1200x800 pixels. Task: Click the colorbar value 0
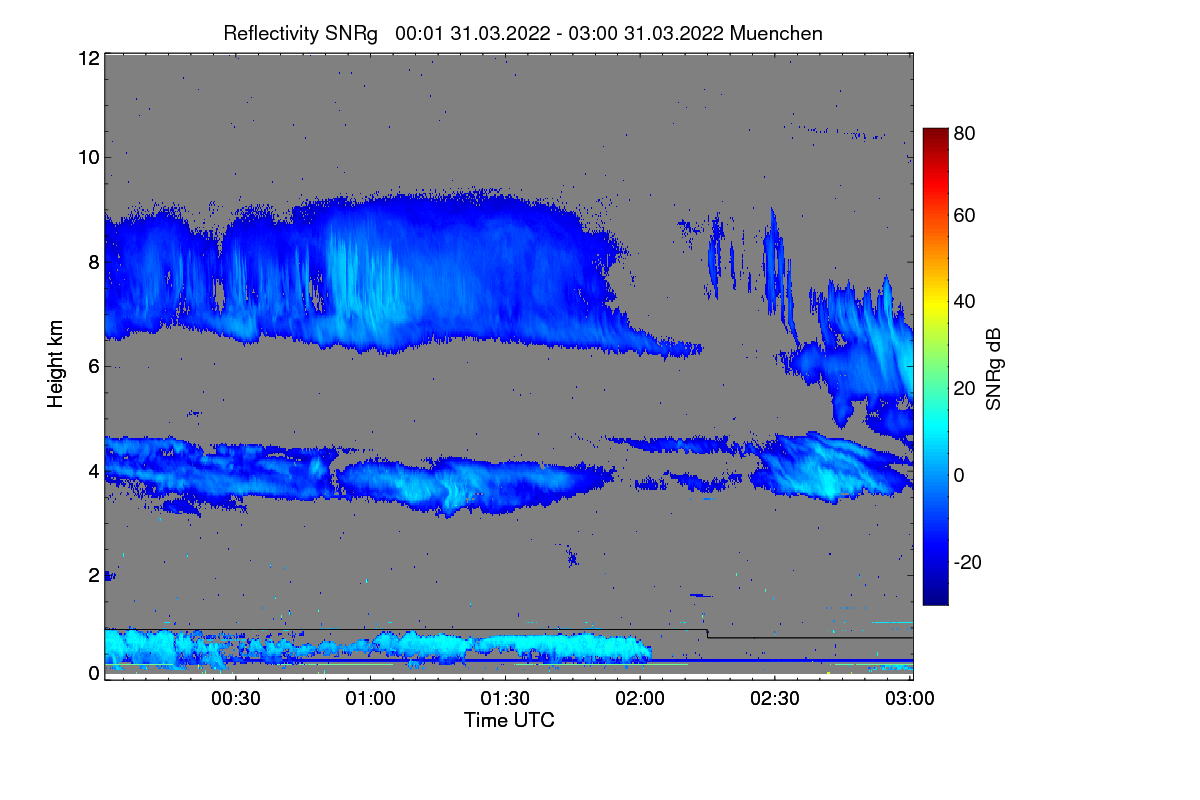(959, 475)
